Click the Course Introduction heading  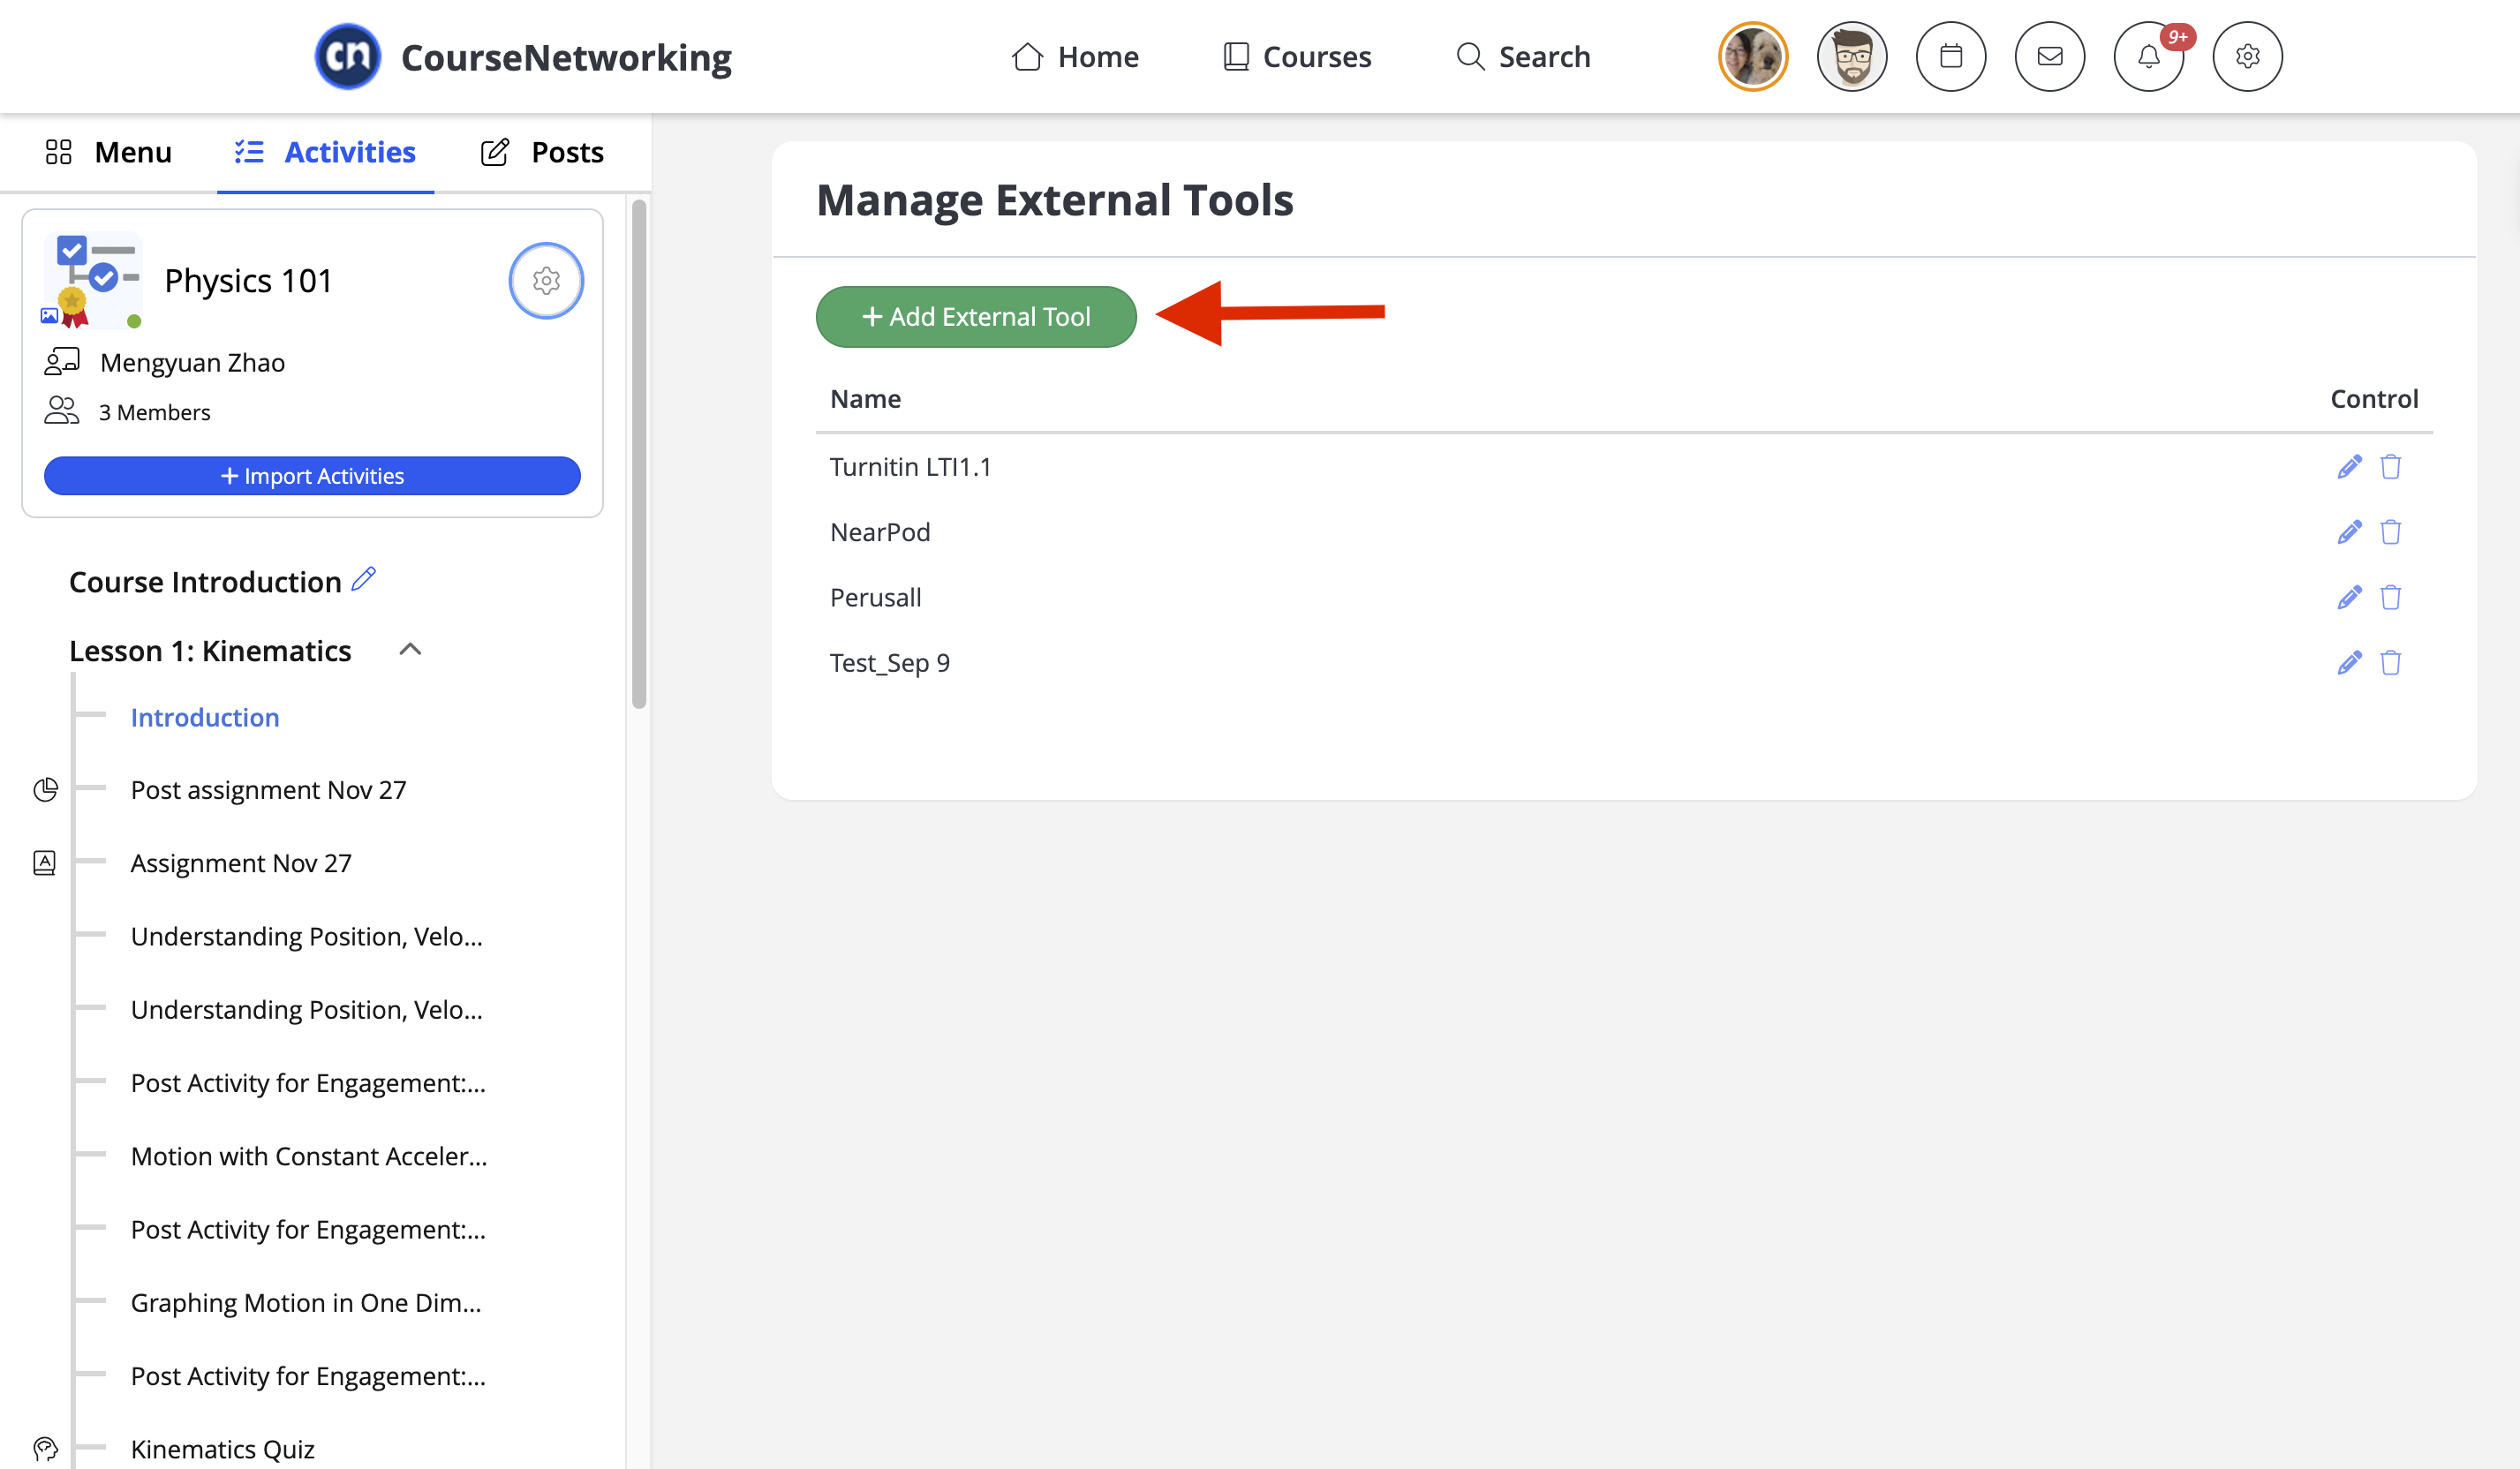coord(205,582)
